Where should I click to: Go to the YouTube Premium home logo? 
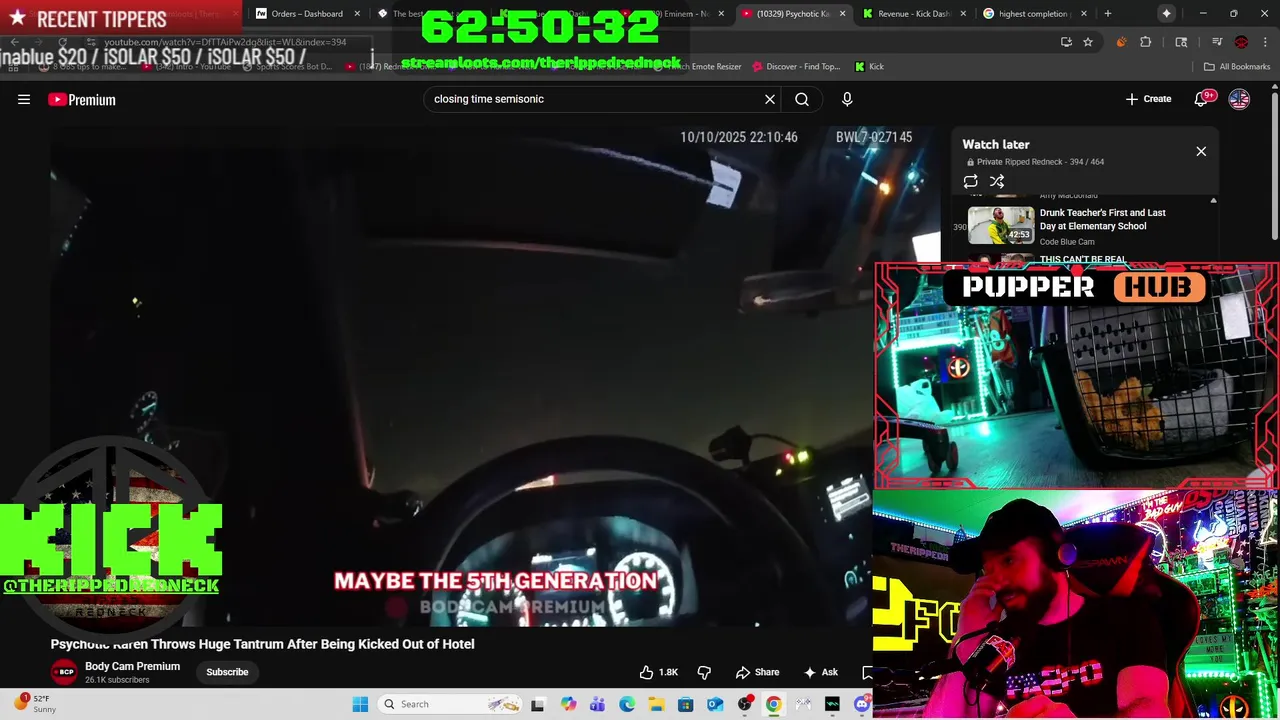click(x=82, y=99)
